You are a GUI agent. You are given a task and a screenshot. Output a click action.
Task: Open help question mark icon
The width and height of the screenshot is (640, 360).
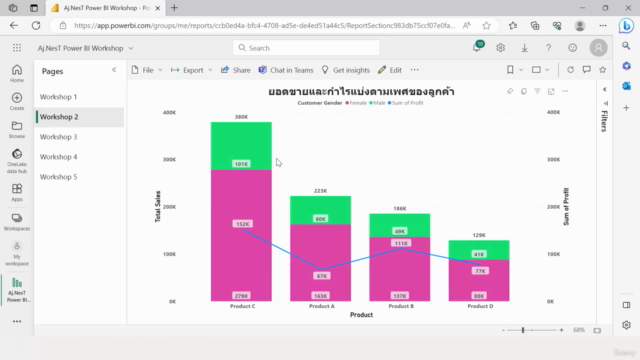549,48
